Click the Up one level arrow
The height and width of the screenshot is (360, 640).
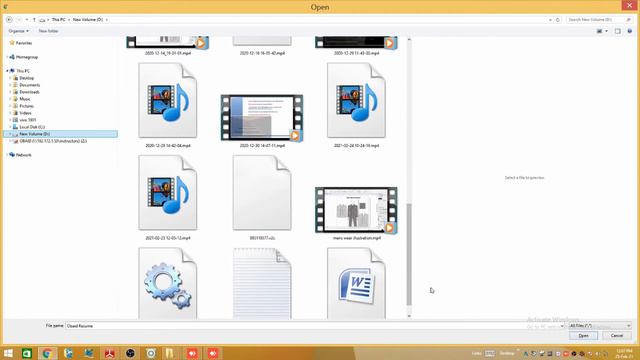point(34,20)
